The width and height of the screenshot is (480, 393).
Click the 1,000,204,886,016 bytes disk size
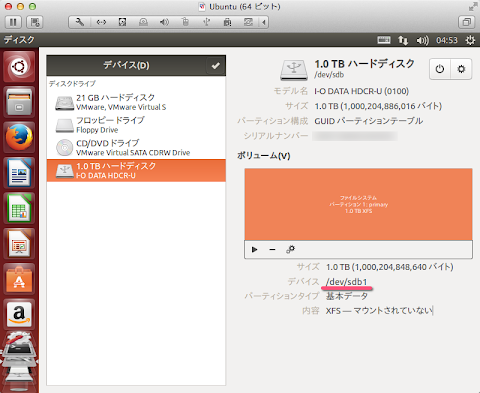378,106
